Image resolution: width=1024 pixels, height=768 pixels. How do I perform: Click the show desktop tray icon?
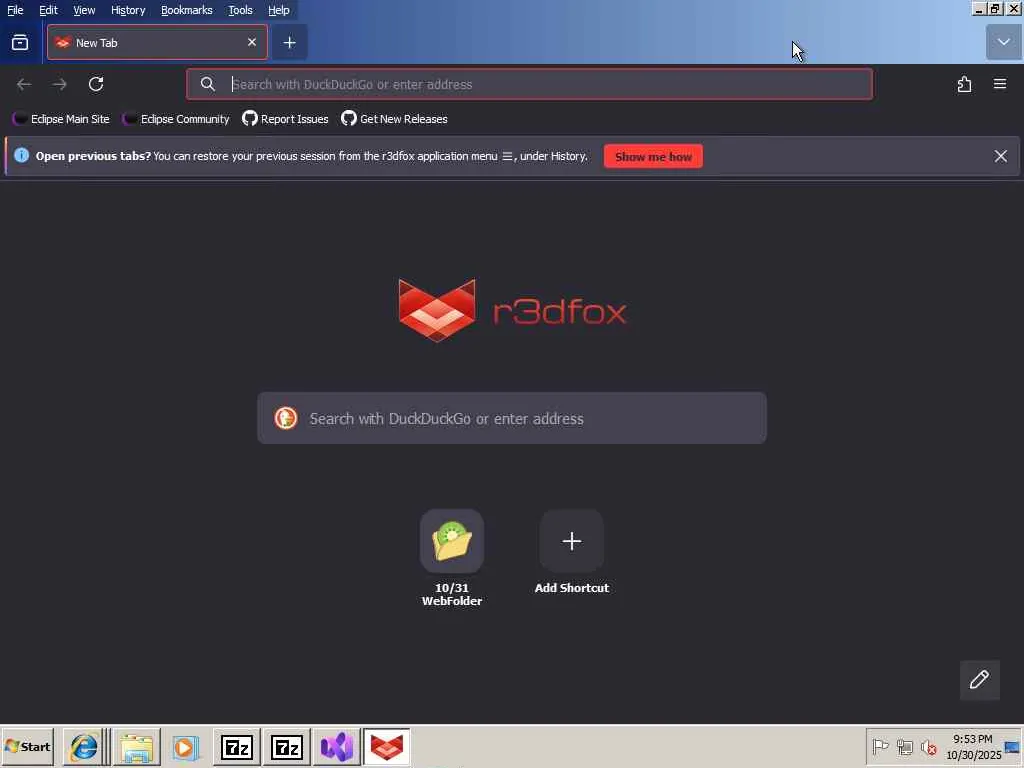[1013, 746]
